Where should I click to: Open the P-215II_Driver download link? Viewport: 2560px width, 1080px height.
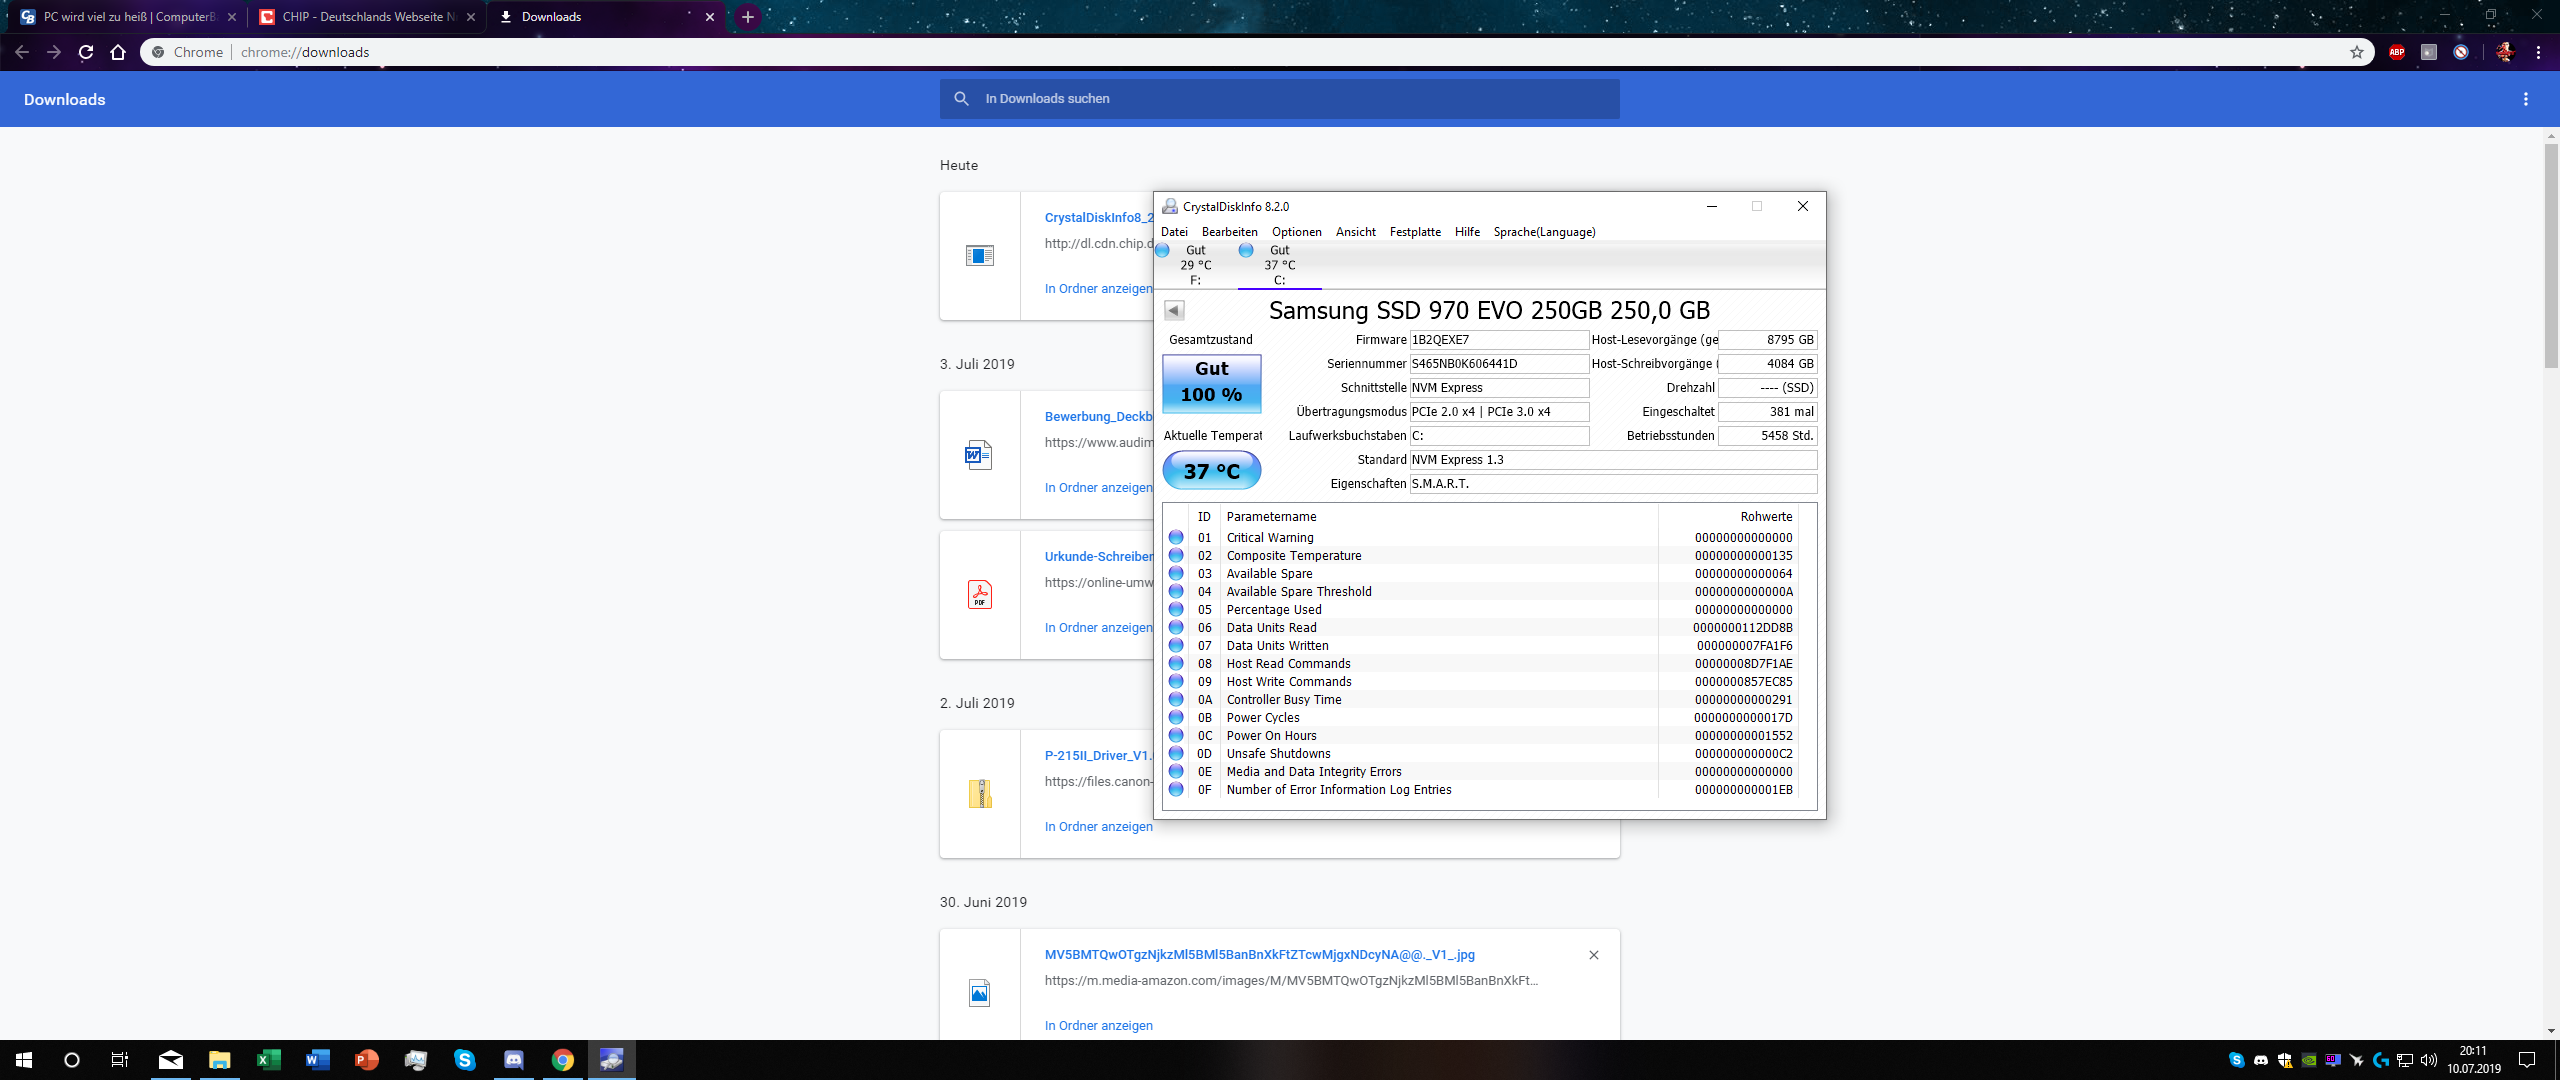pyautogui.click(x=1099, y=756)
